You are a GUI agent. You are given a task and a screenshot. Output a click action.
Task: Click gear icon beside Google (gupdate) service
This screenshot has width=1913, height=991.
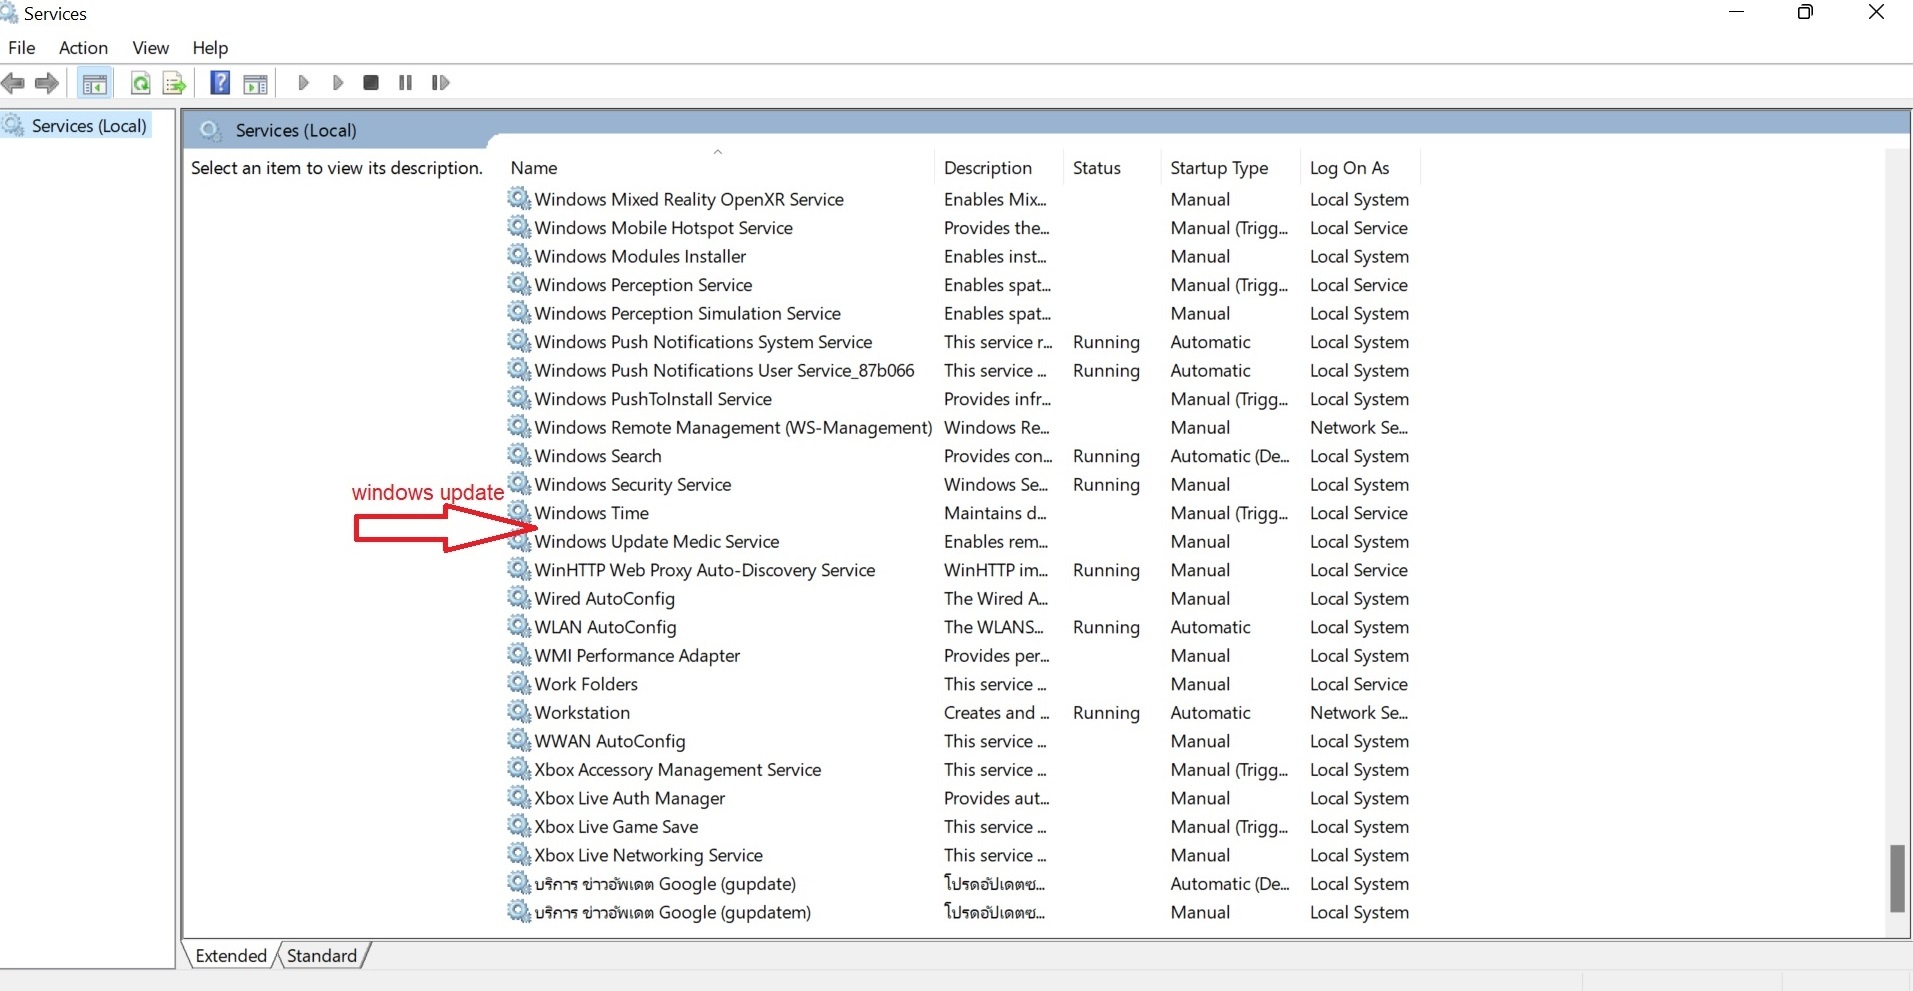tap(518, 883)
